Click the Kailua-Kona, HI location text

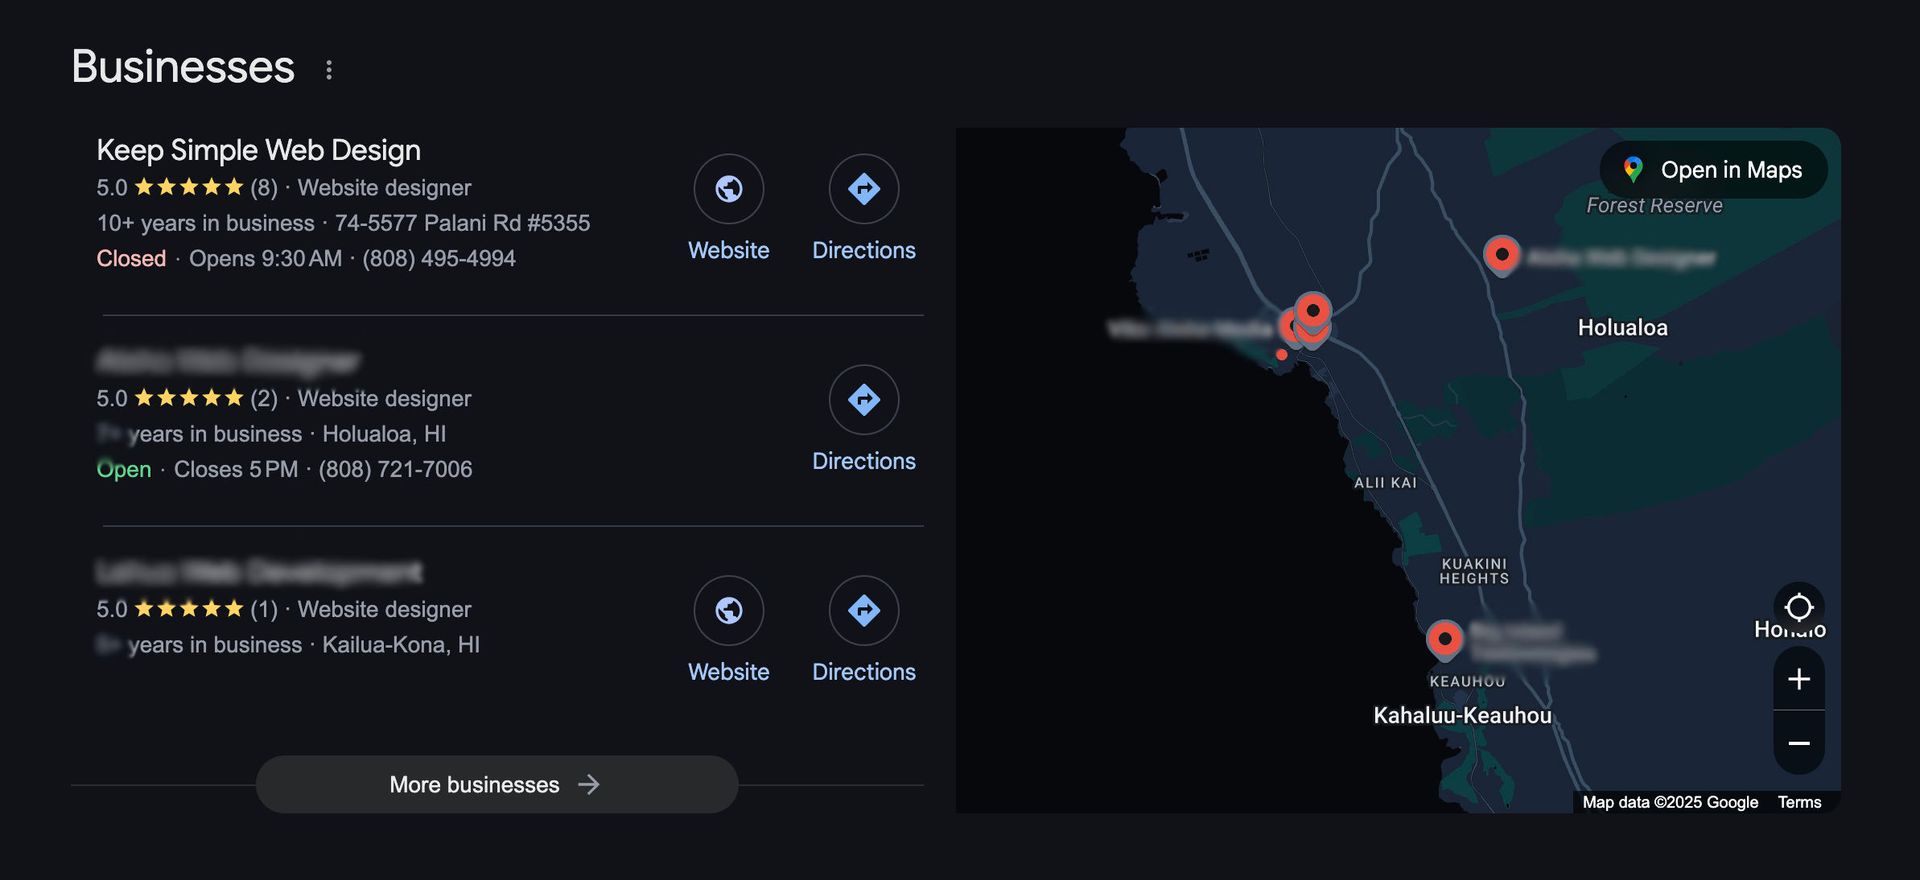(x=400, y=645)
